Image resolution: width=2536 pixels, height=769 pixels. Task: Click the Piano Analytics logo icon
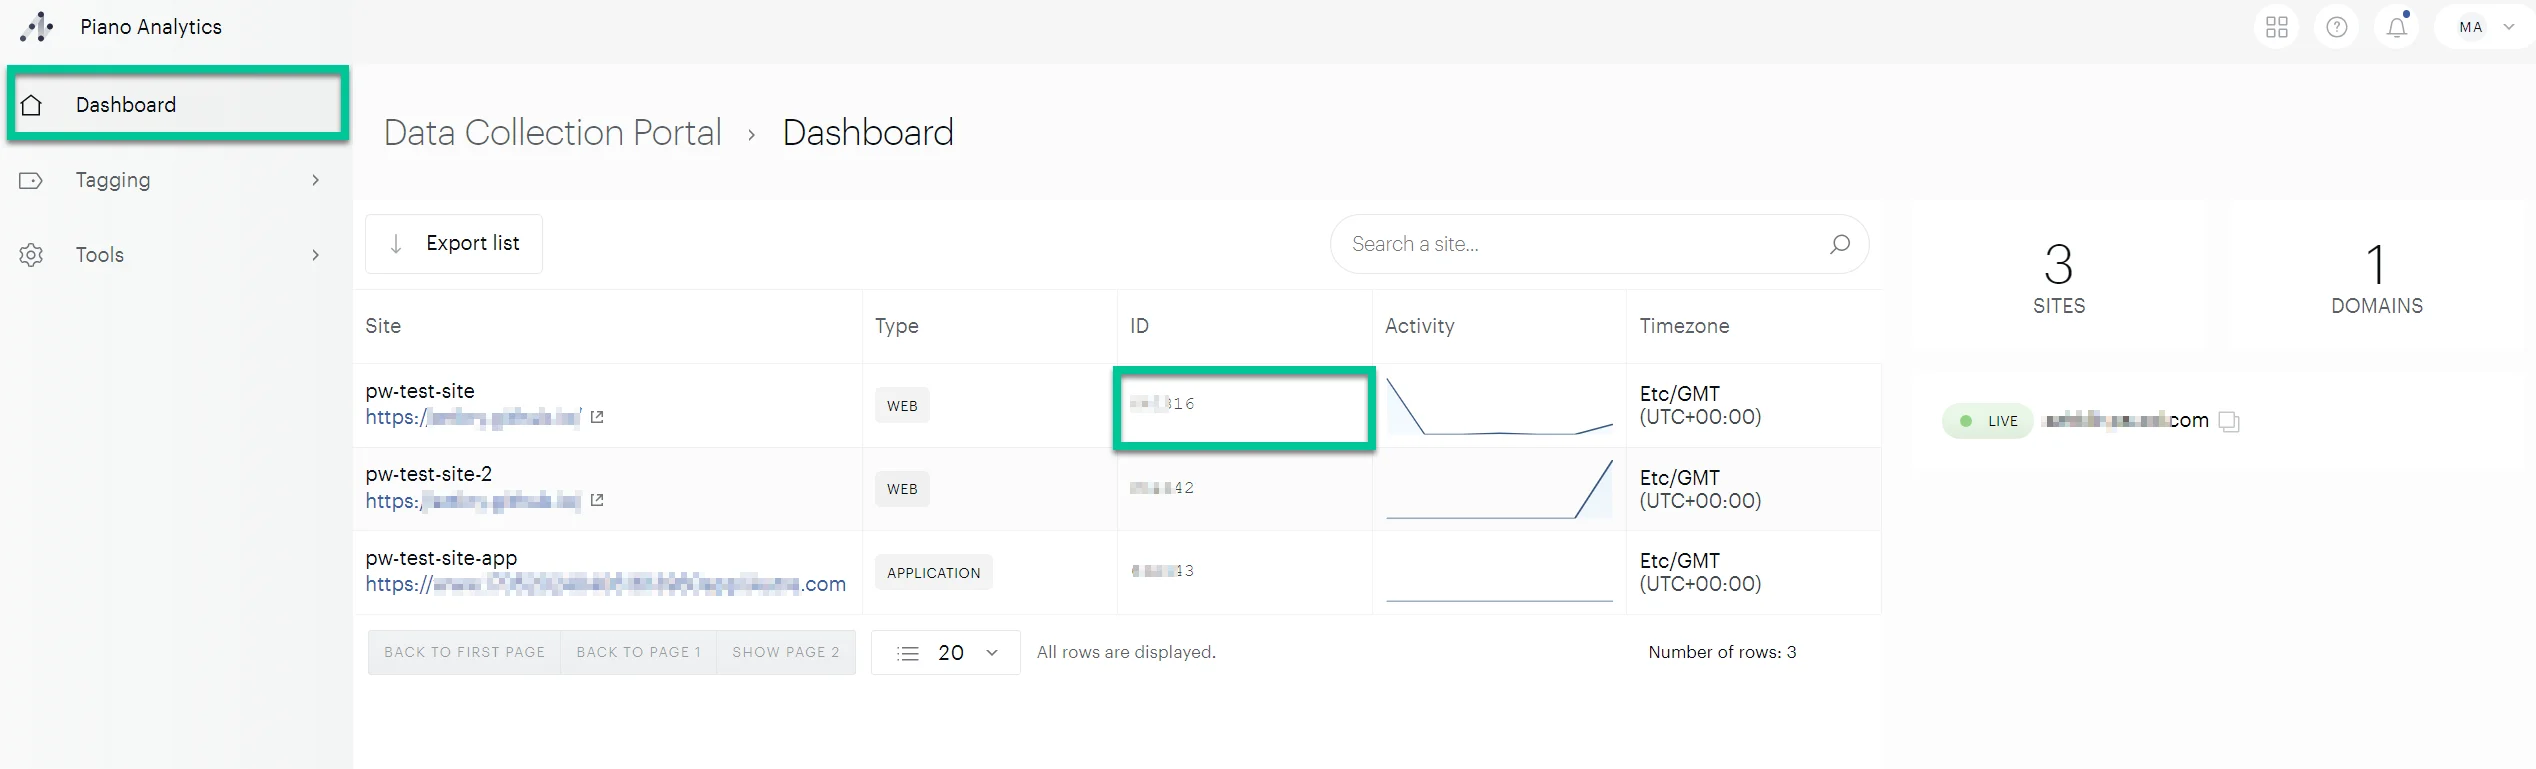click(x=37, y=27)
